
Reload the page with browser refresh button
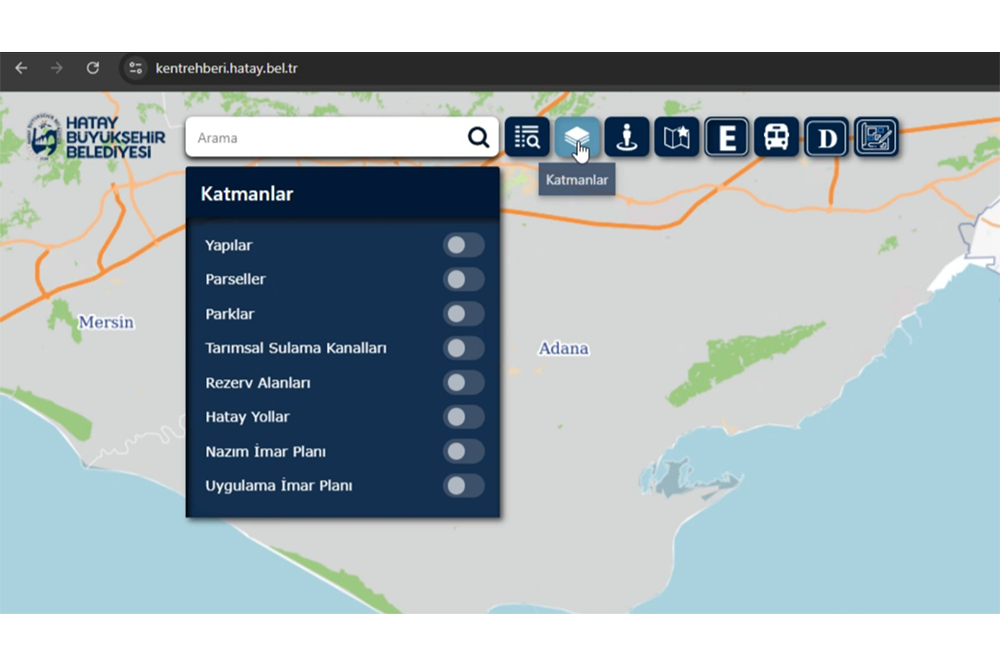(x=93, y=68)
